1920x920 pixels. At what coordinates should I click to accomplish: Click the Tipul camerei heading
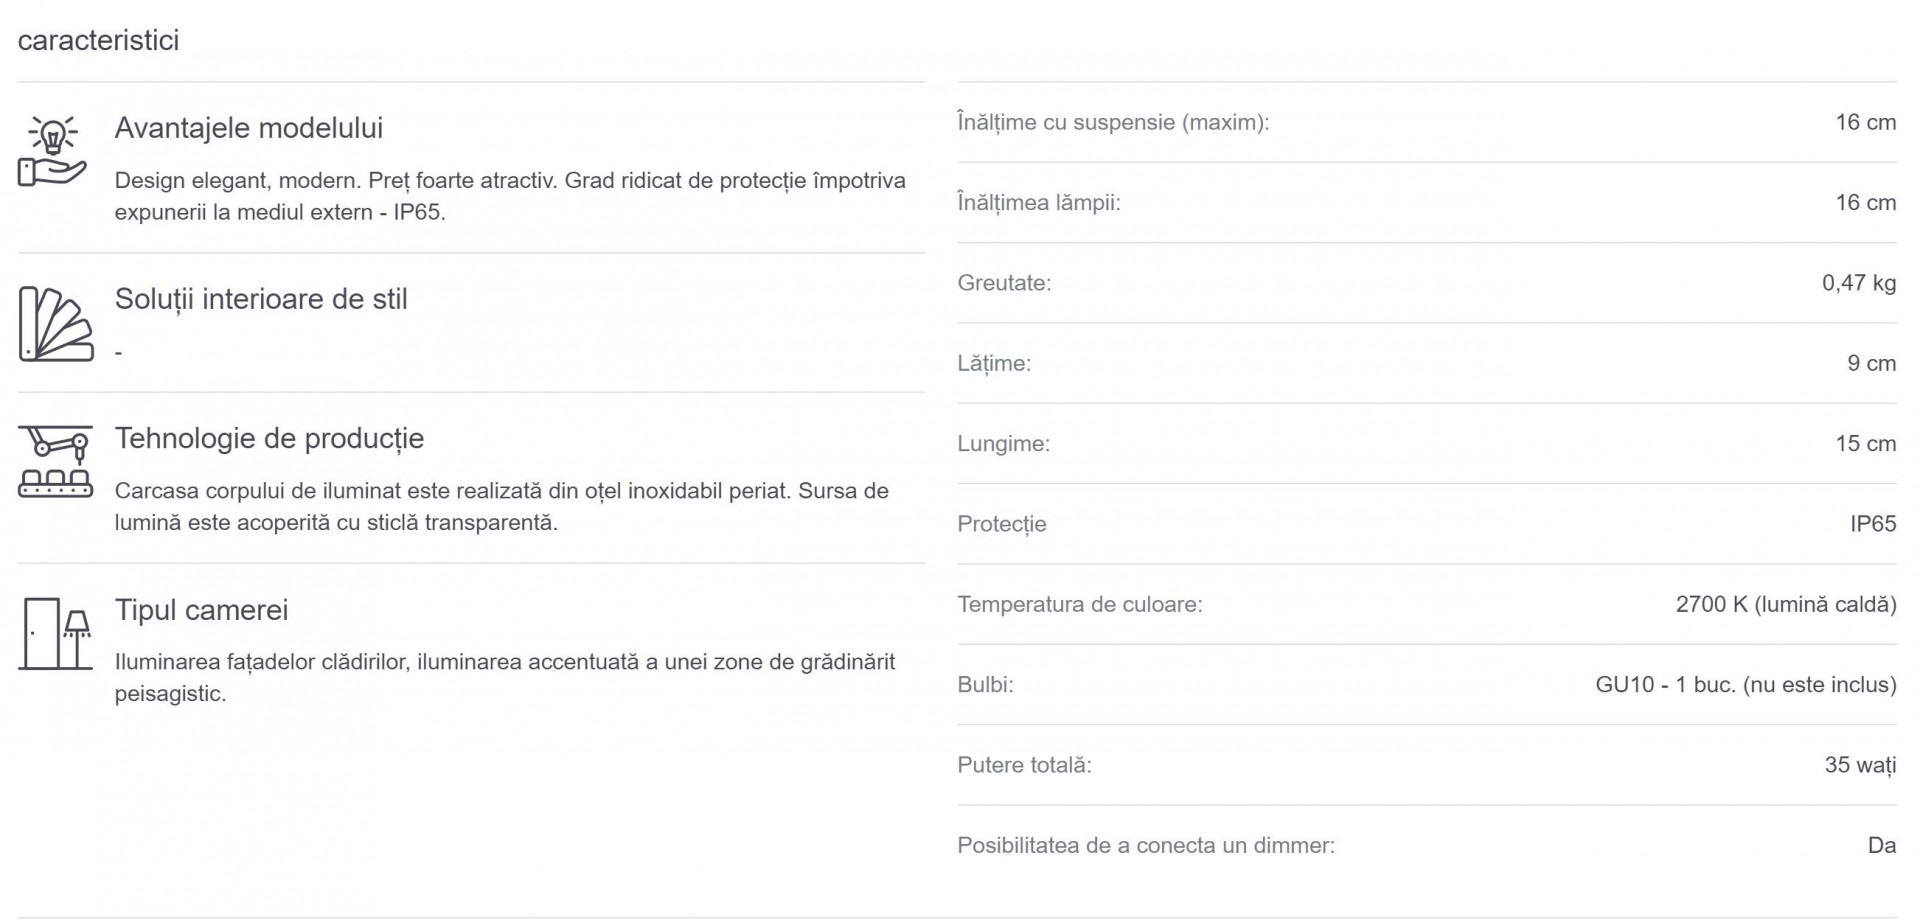point(202,610)
